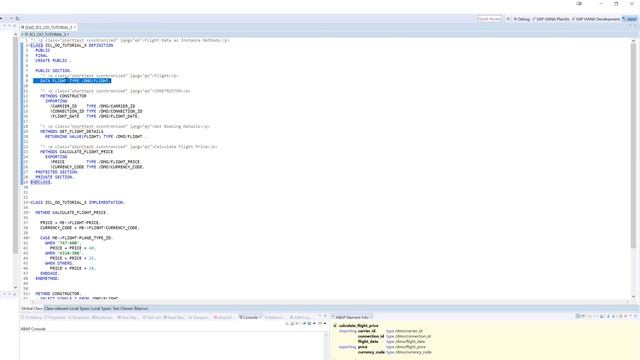Click /dmo/flight_price type link
The width and height of the screenshot is (640, 360).
(x=410, y=347)
